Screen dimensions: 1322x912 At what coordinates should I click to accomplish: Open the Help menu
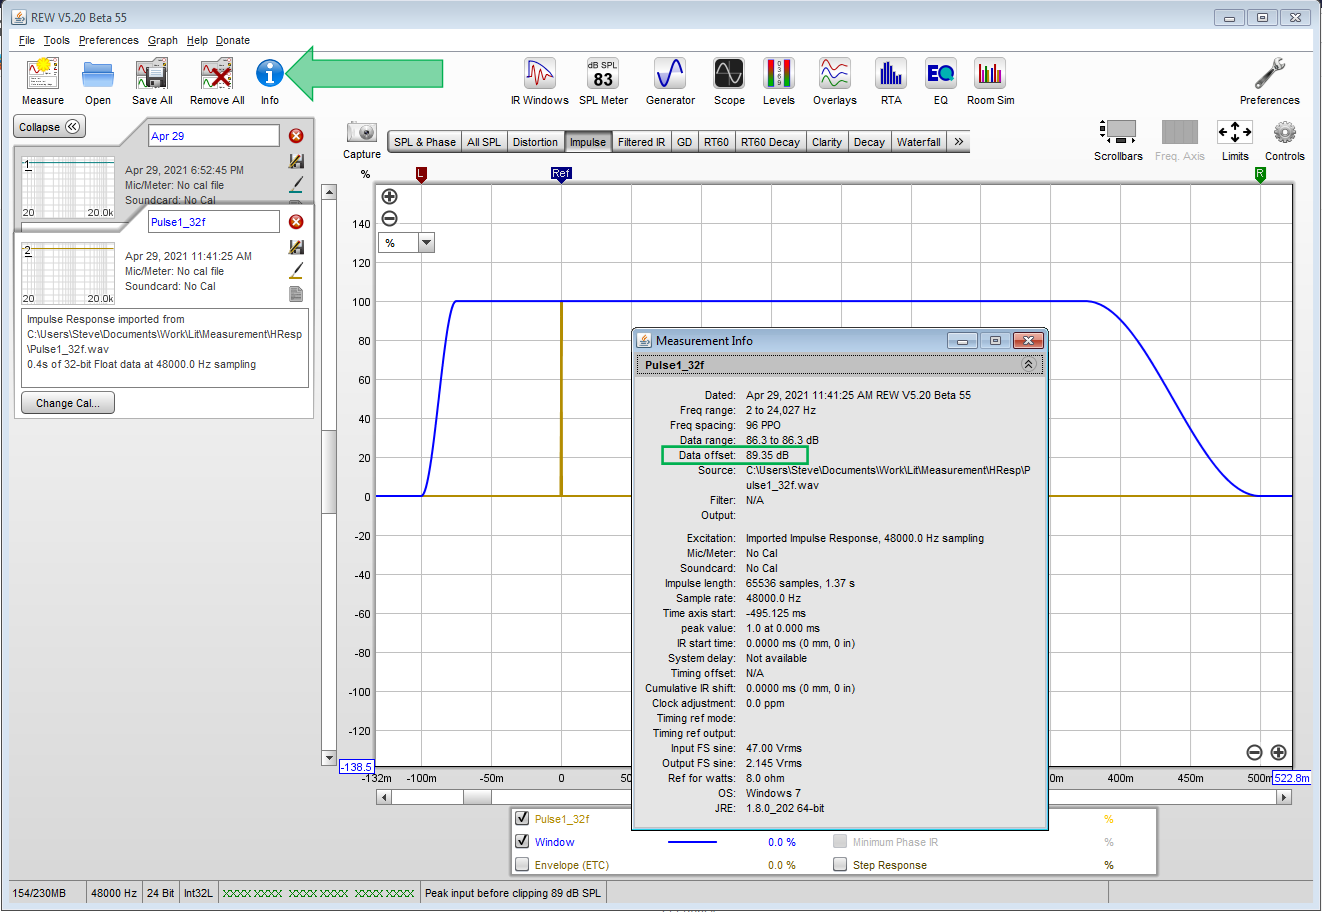click(197, 40)
